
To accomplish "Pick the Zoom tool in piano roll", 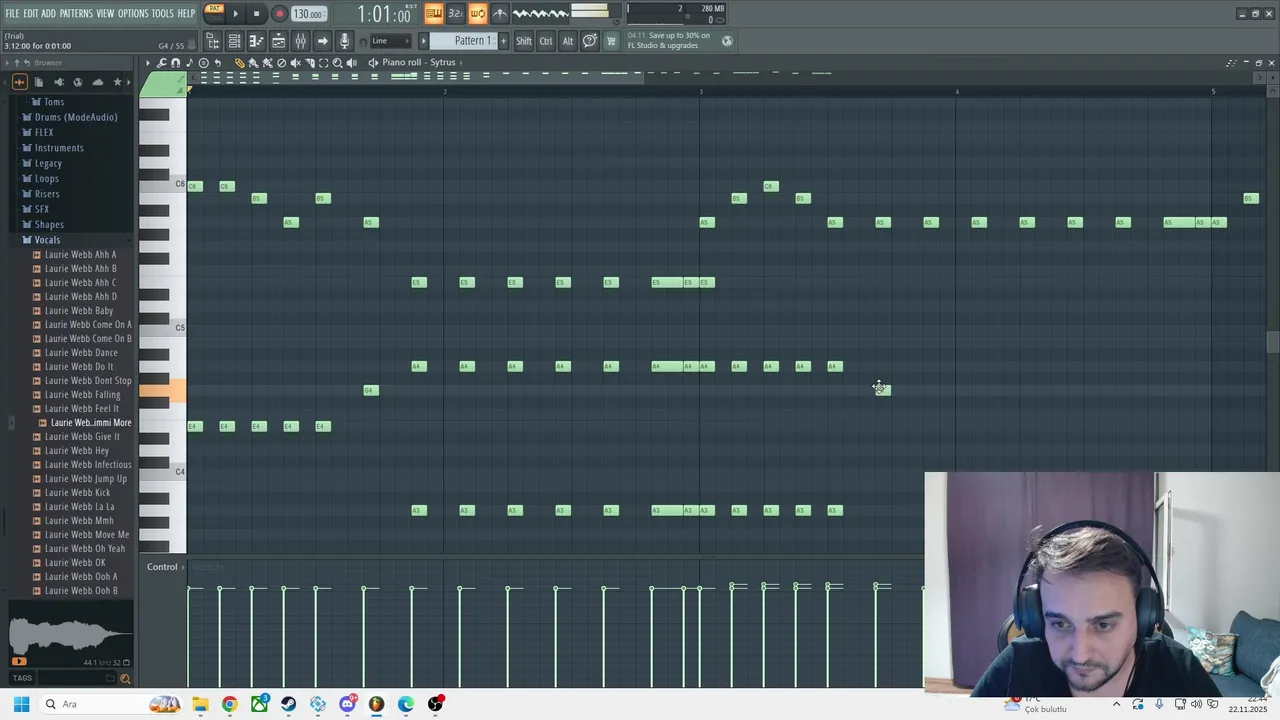I will pyautogui.click(x=337, y=63).
